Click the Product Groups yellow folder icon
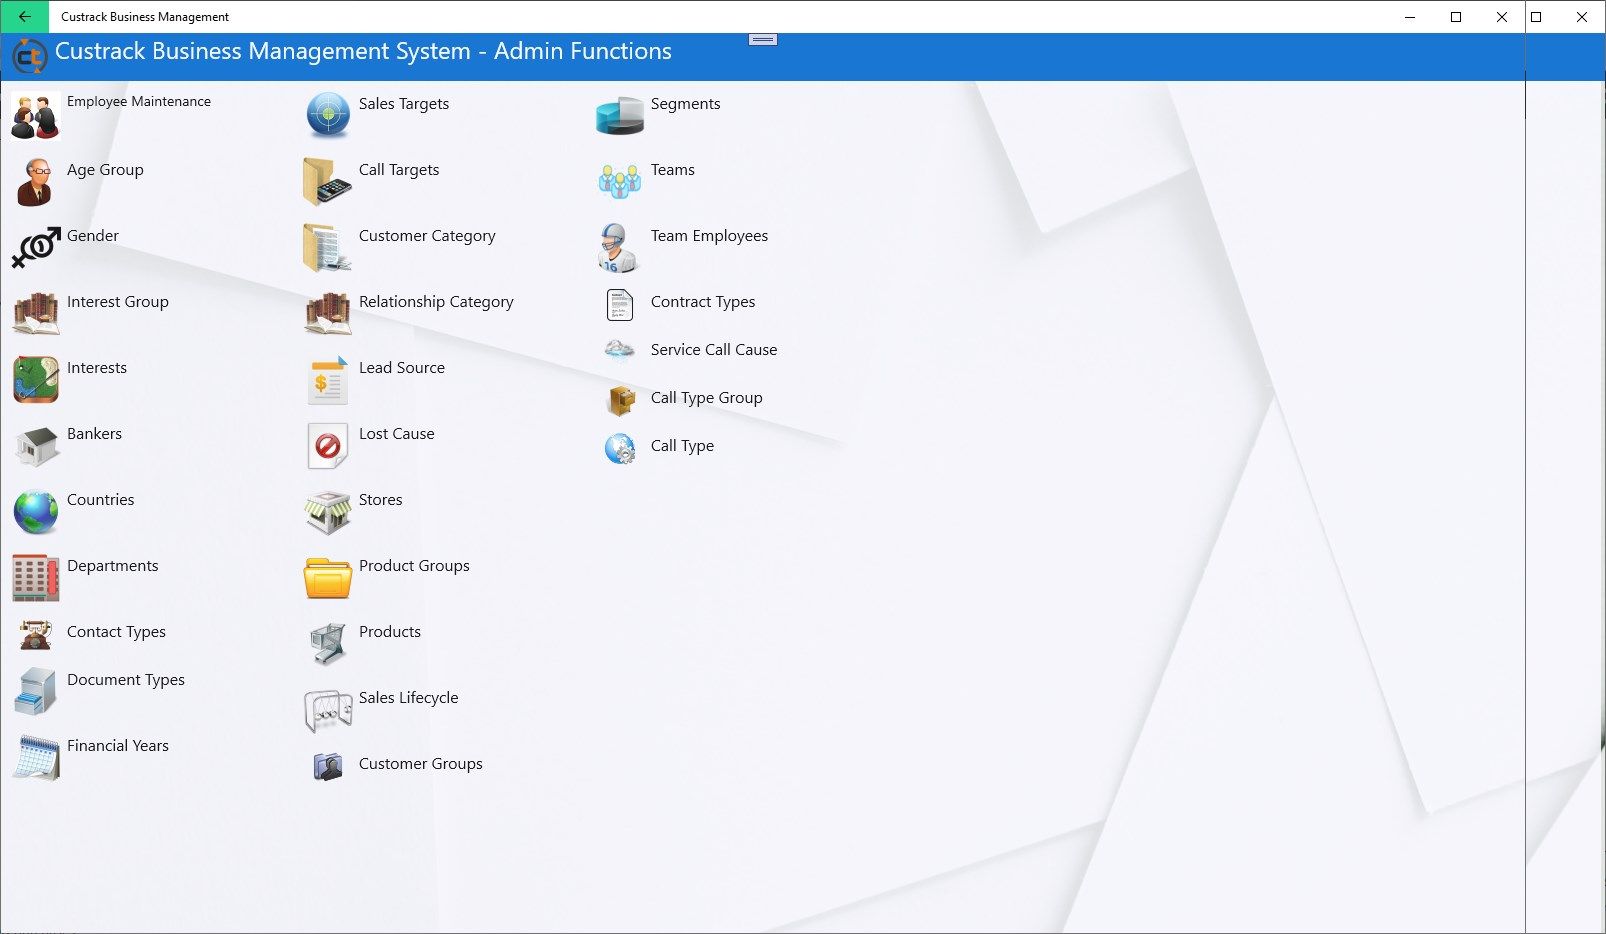Image resolution: width=1606 pixels, height=934 pixels. click(328, 578)
